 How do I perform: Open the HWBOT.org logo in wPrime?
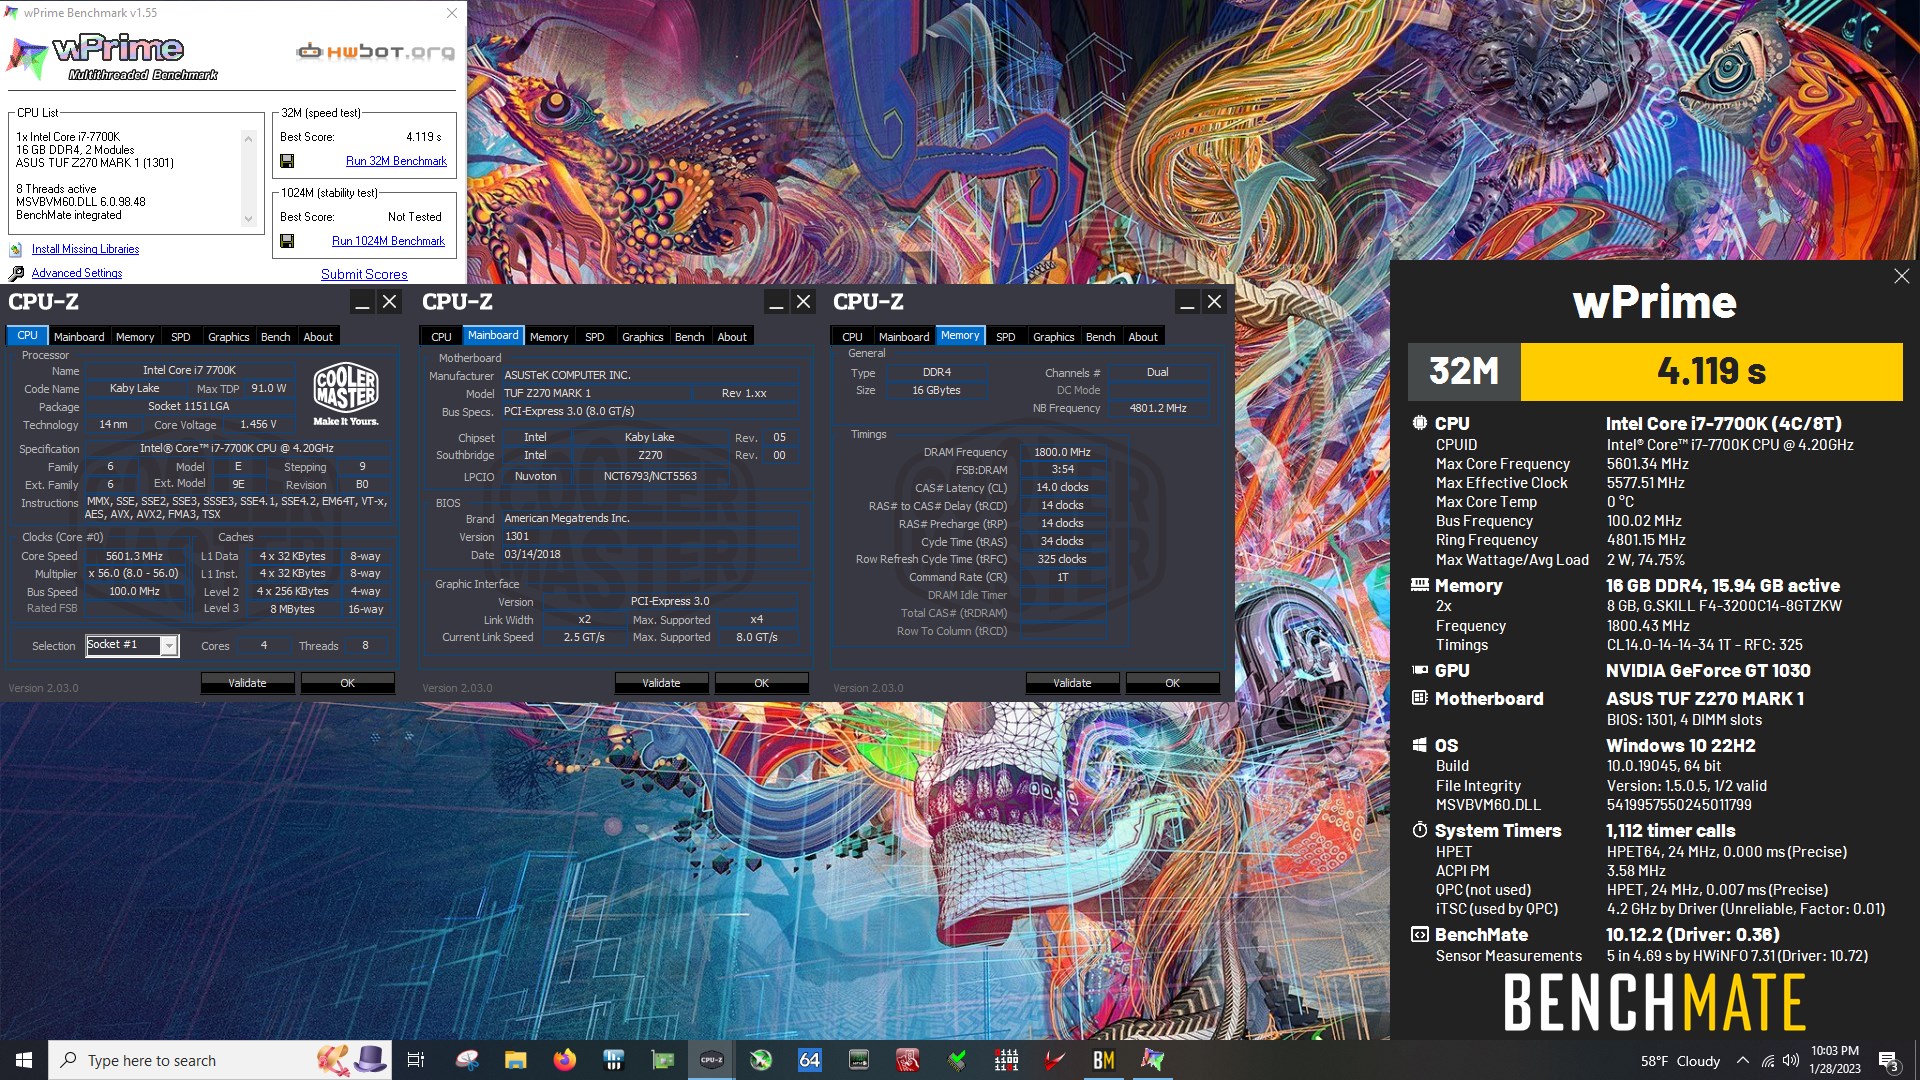[376, 52]
